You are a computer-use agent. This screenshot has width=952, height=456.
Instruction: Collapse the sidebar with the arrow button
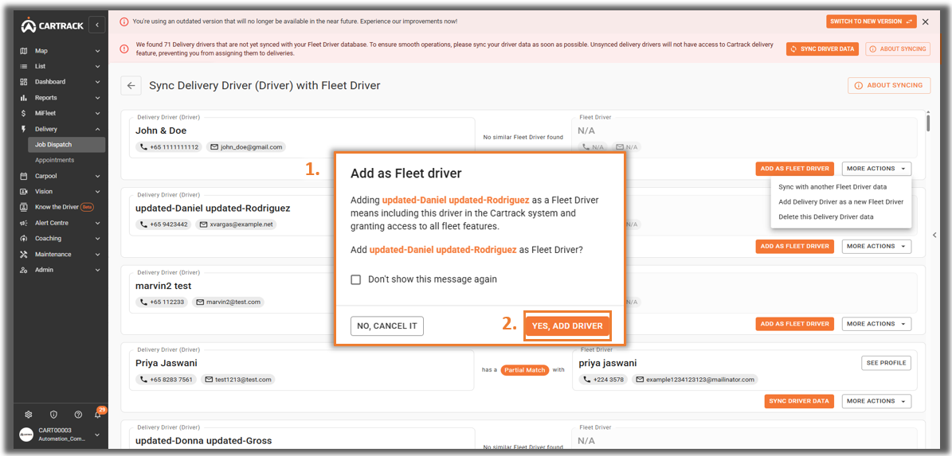(97, 26)
